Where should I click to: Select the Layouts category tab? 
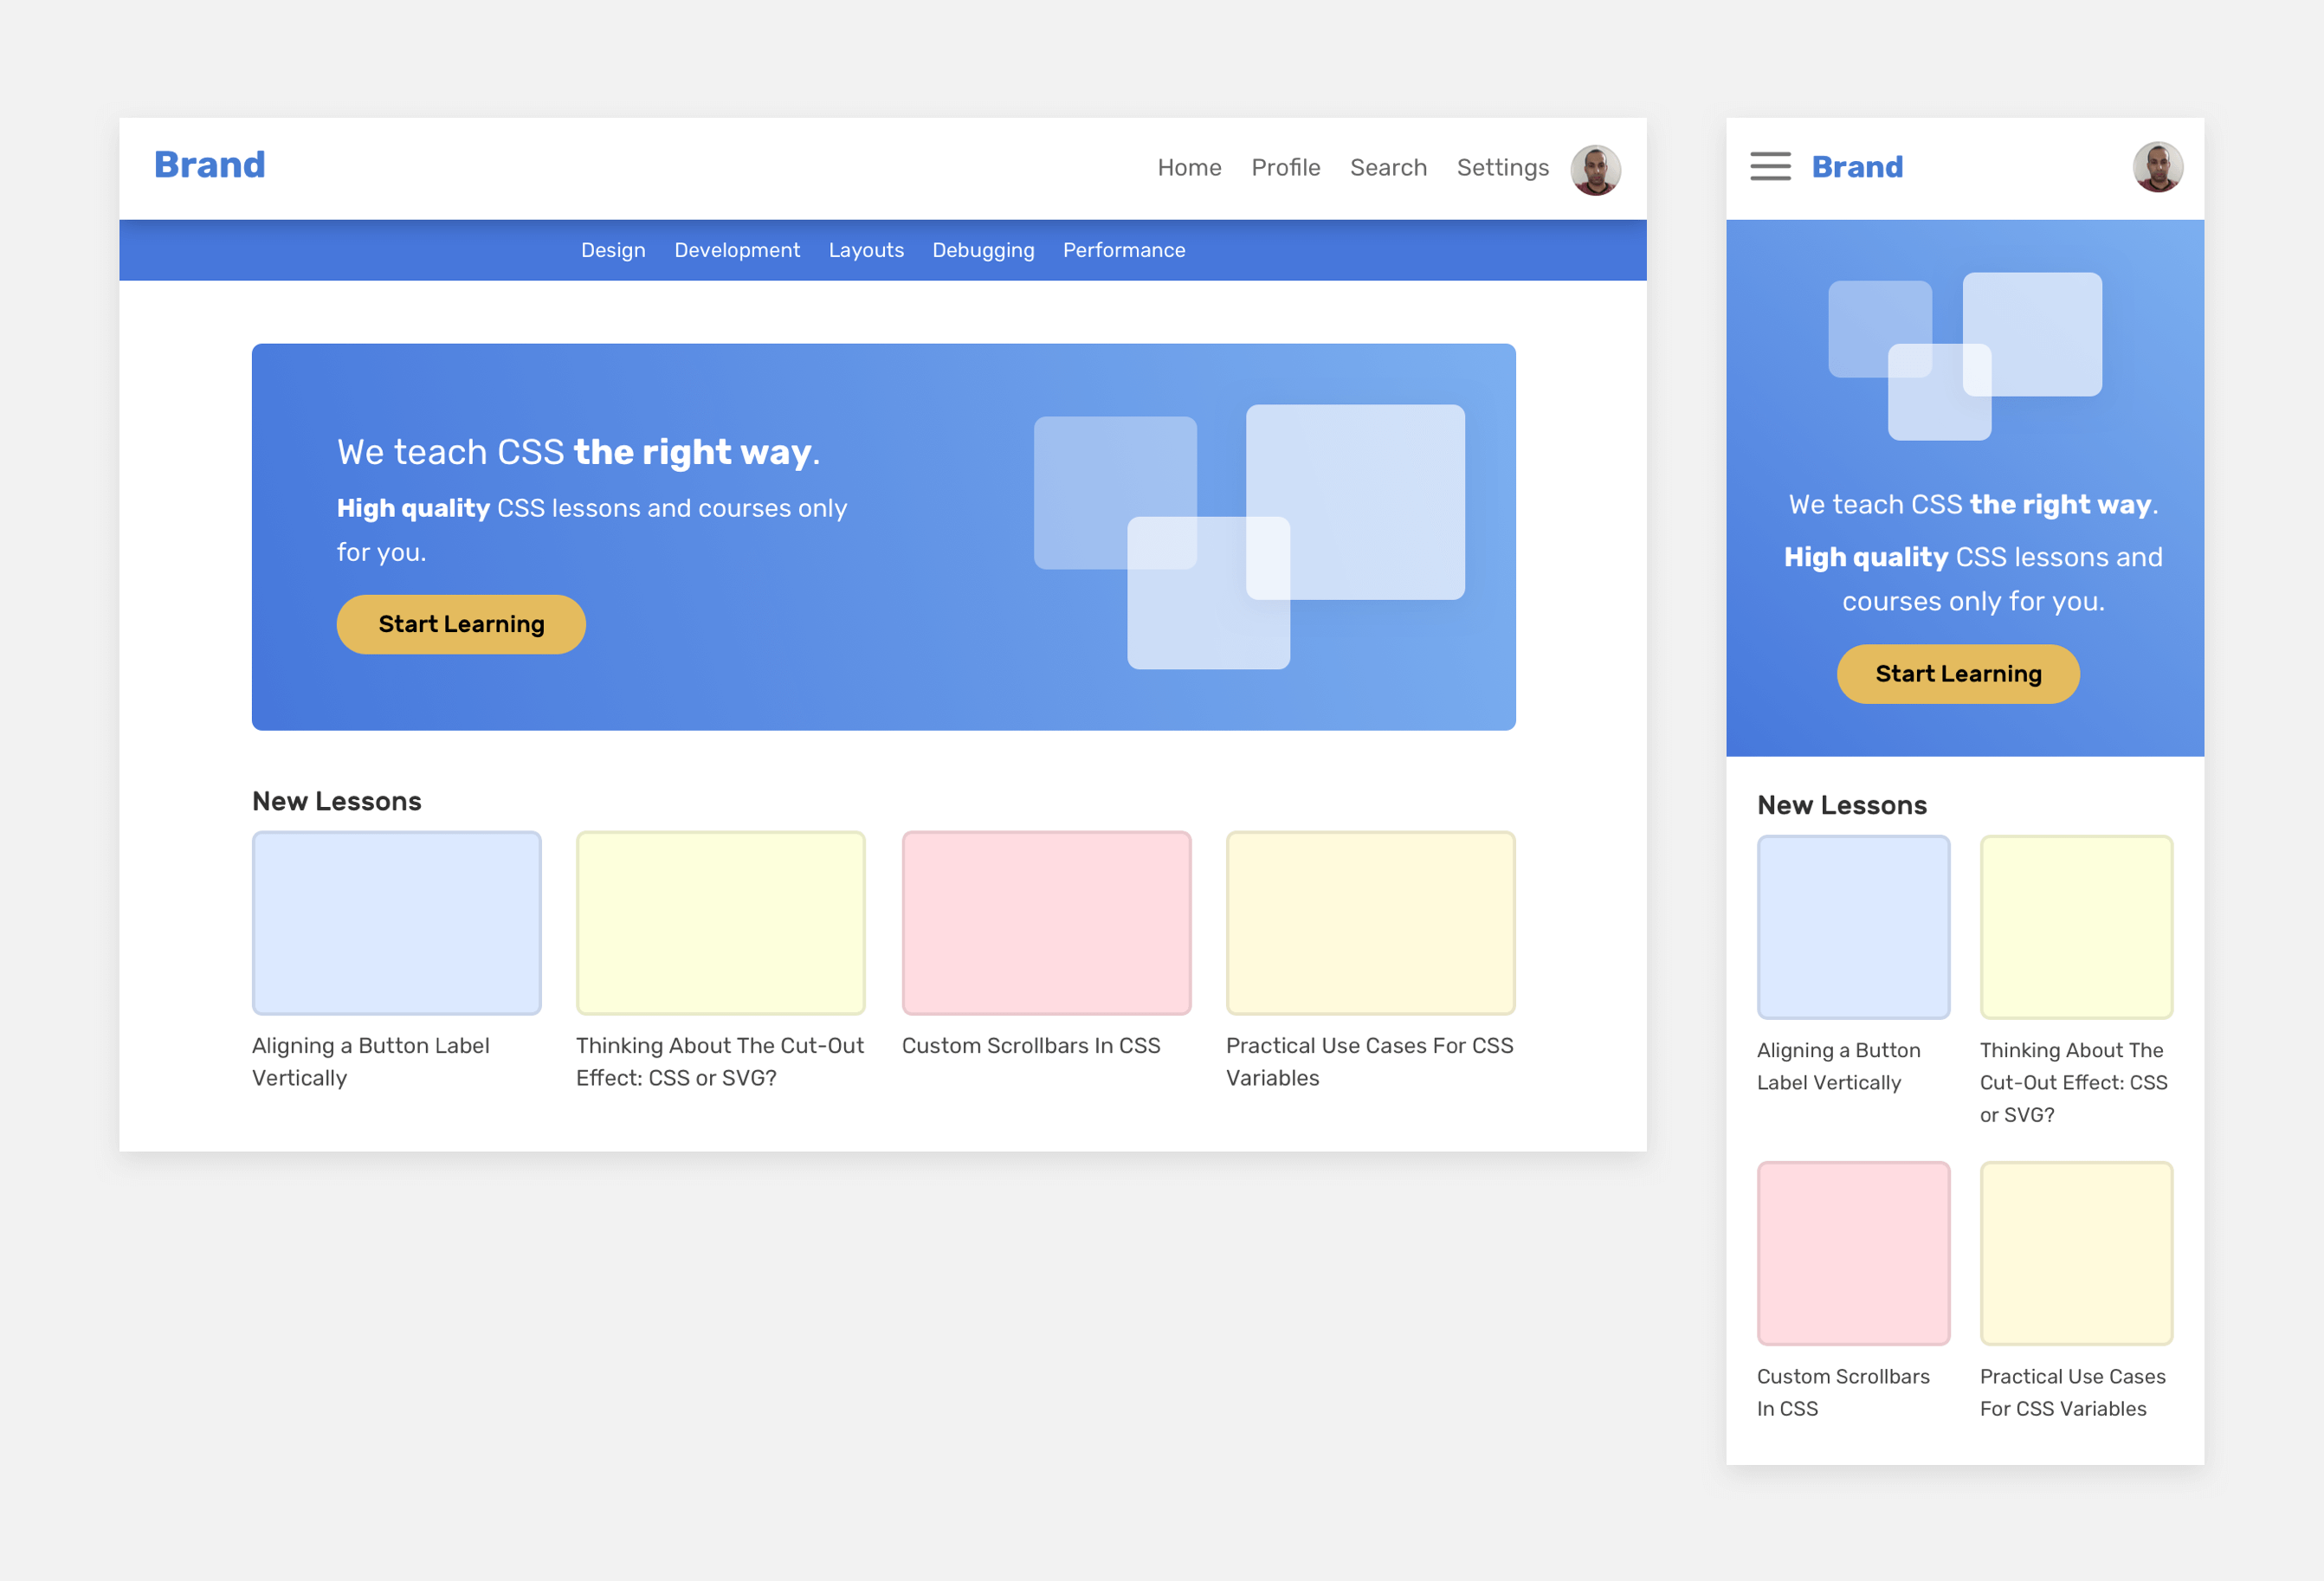[x=866, y=250]
